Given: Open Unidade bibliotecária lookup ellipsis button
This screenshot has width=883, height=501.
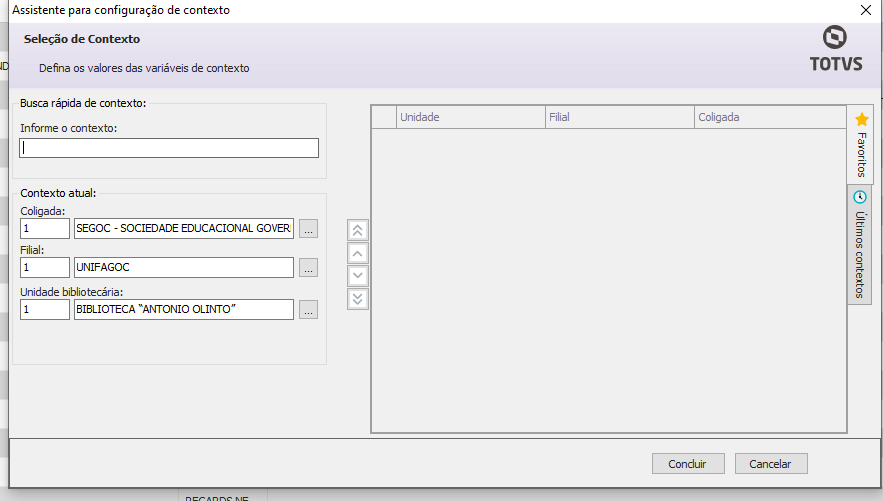Looking at the screenshot, I should [308, 310].
